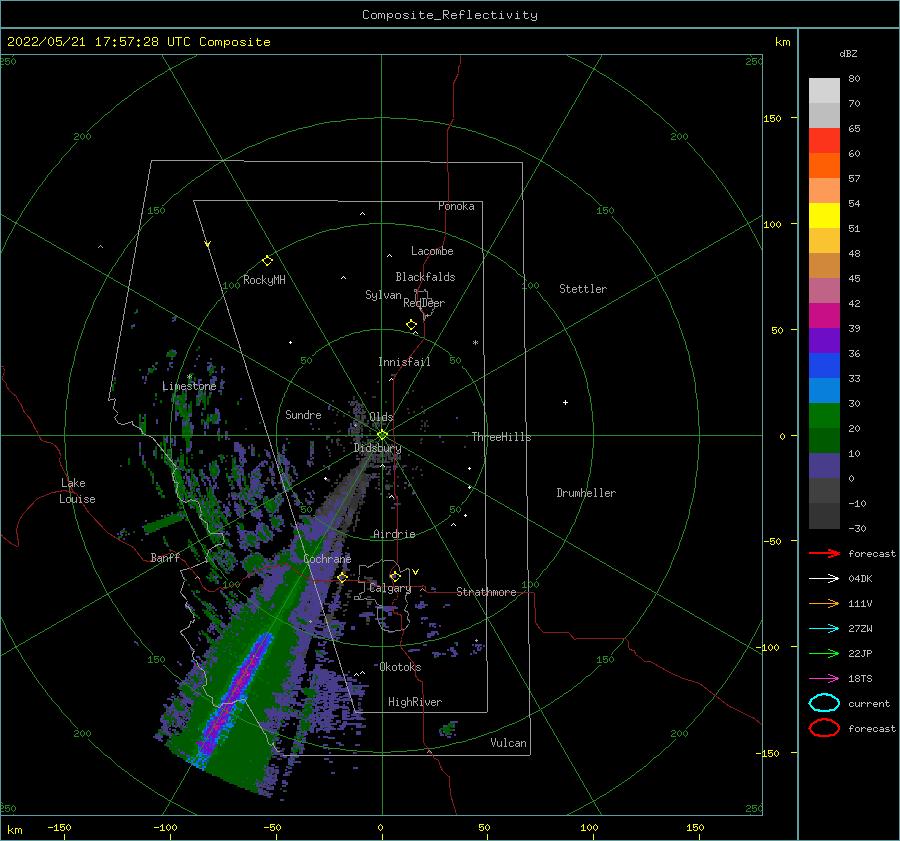Click the Sylvan label

tap(383, 295)
